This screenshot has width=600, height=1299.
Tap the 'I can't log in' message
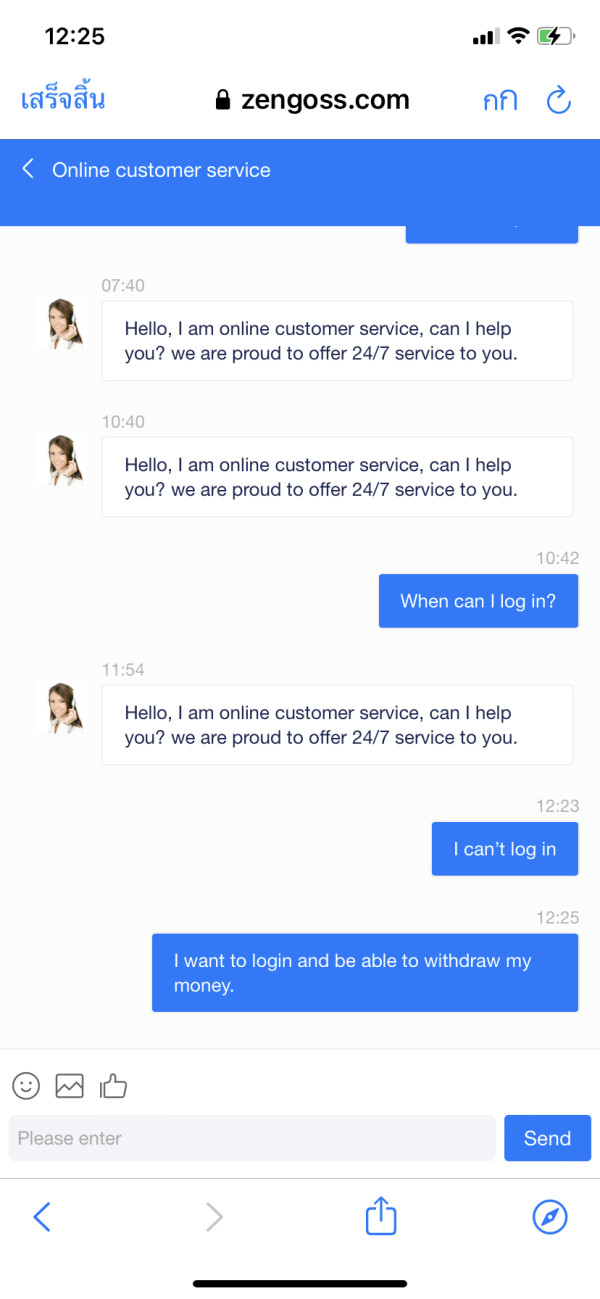(x=504, y=849)
